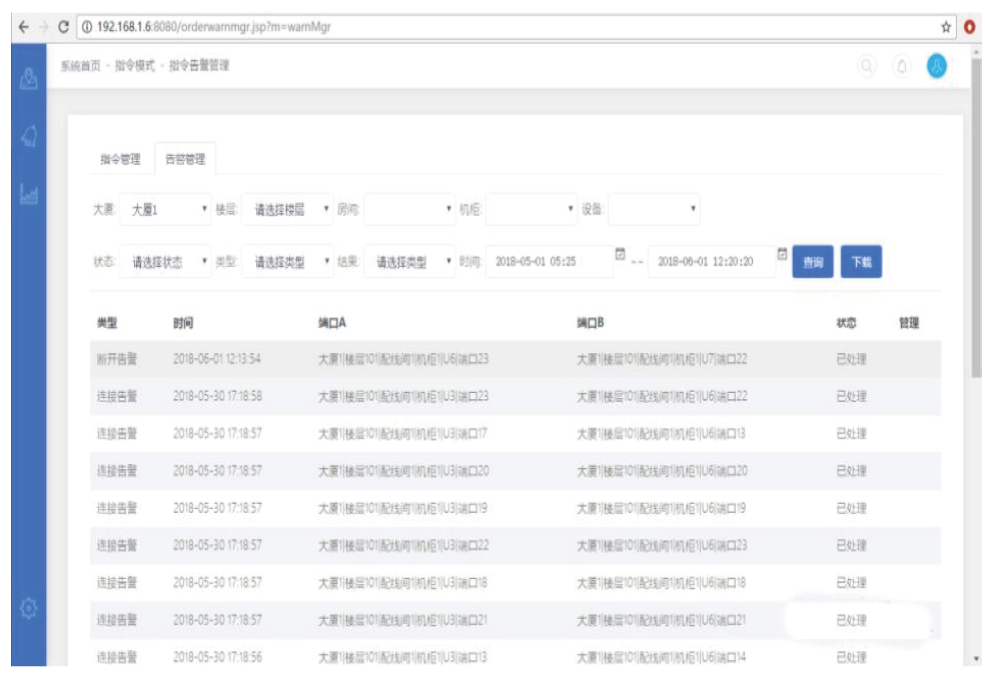Open the 请选择状态 status dropdown
This screenshot has height=685, width=985.
pos(165,262)
